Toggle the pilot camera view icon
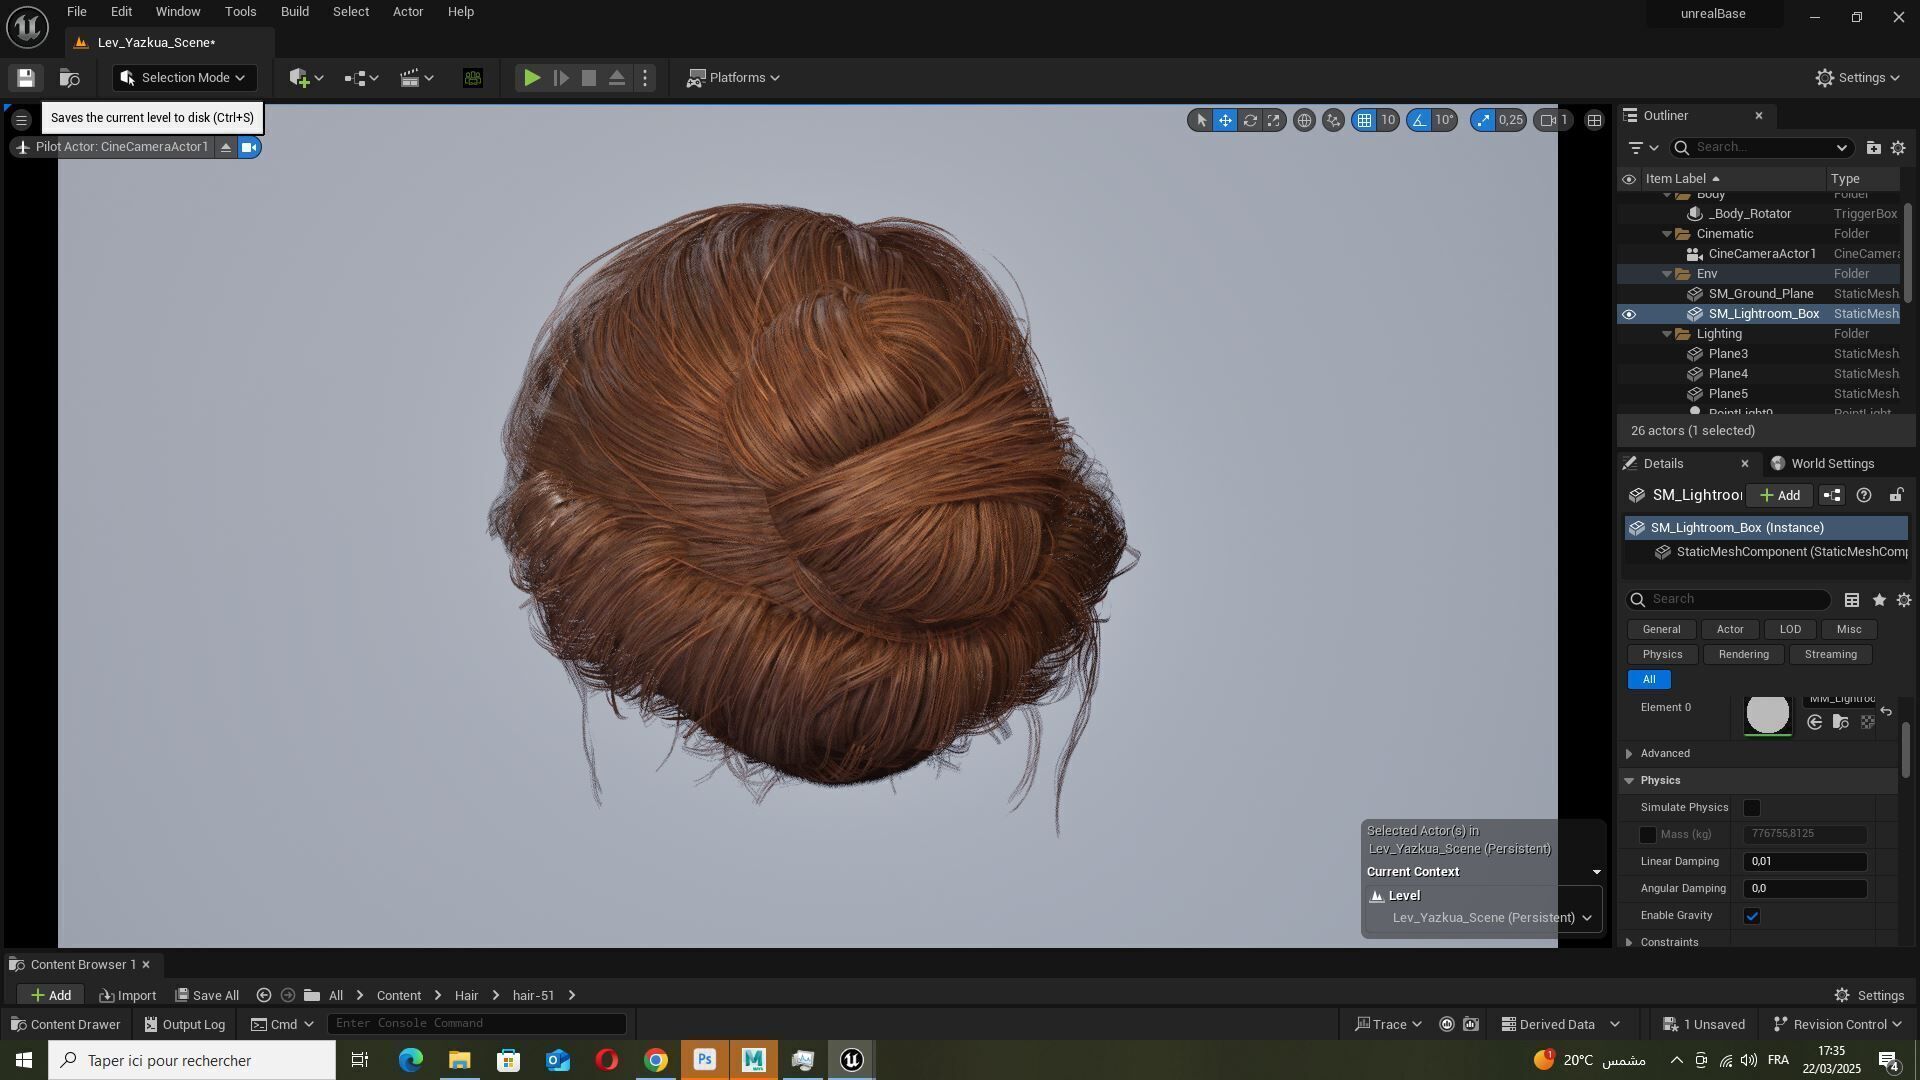 pos(249,148)
